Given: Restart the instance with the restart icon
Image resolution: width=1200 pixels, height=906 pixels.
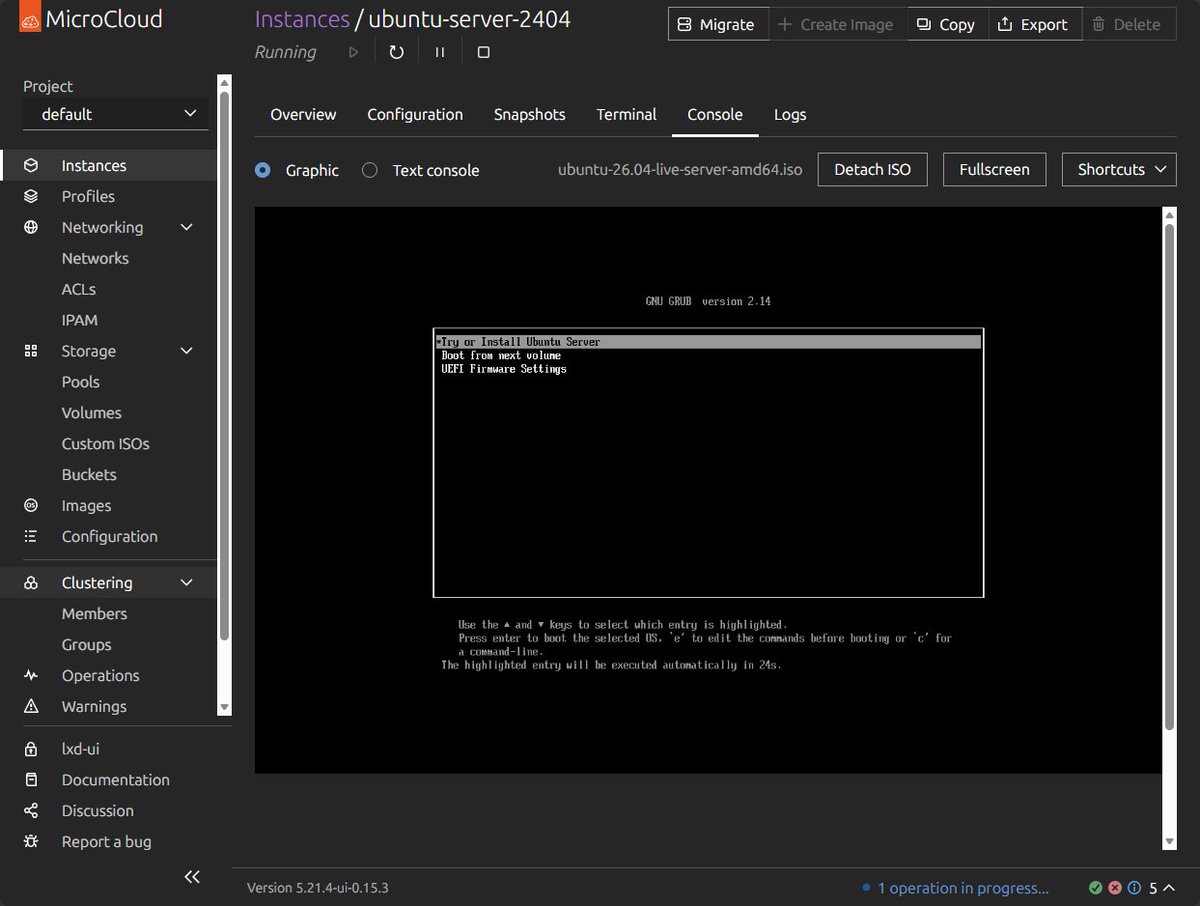Looking at the screenshot, I should tap(396, 52).
